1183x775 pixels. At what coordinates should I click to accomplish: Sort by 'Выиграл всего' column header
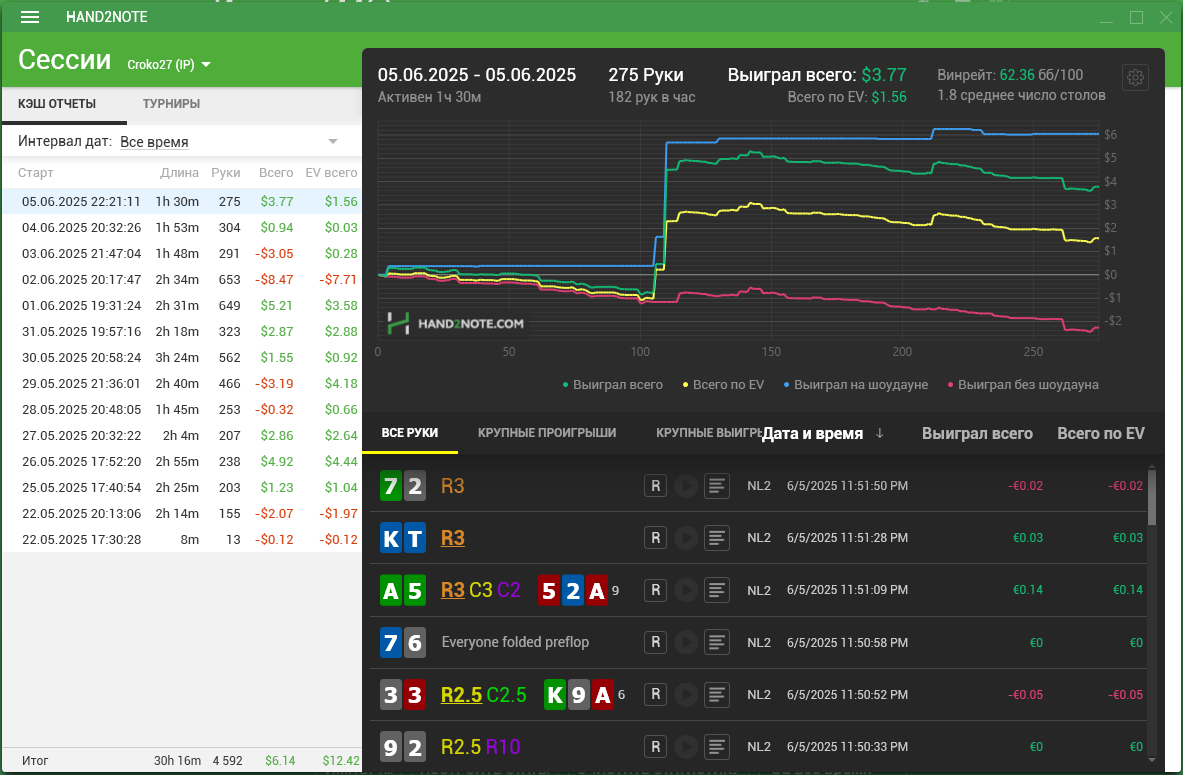[977, 434]
